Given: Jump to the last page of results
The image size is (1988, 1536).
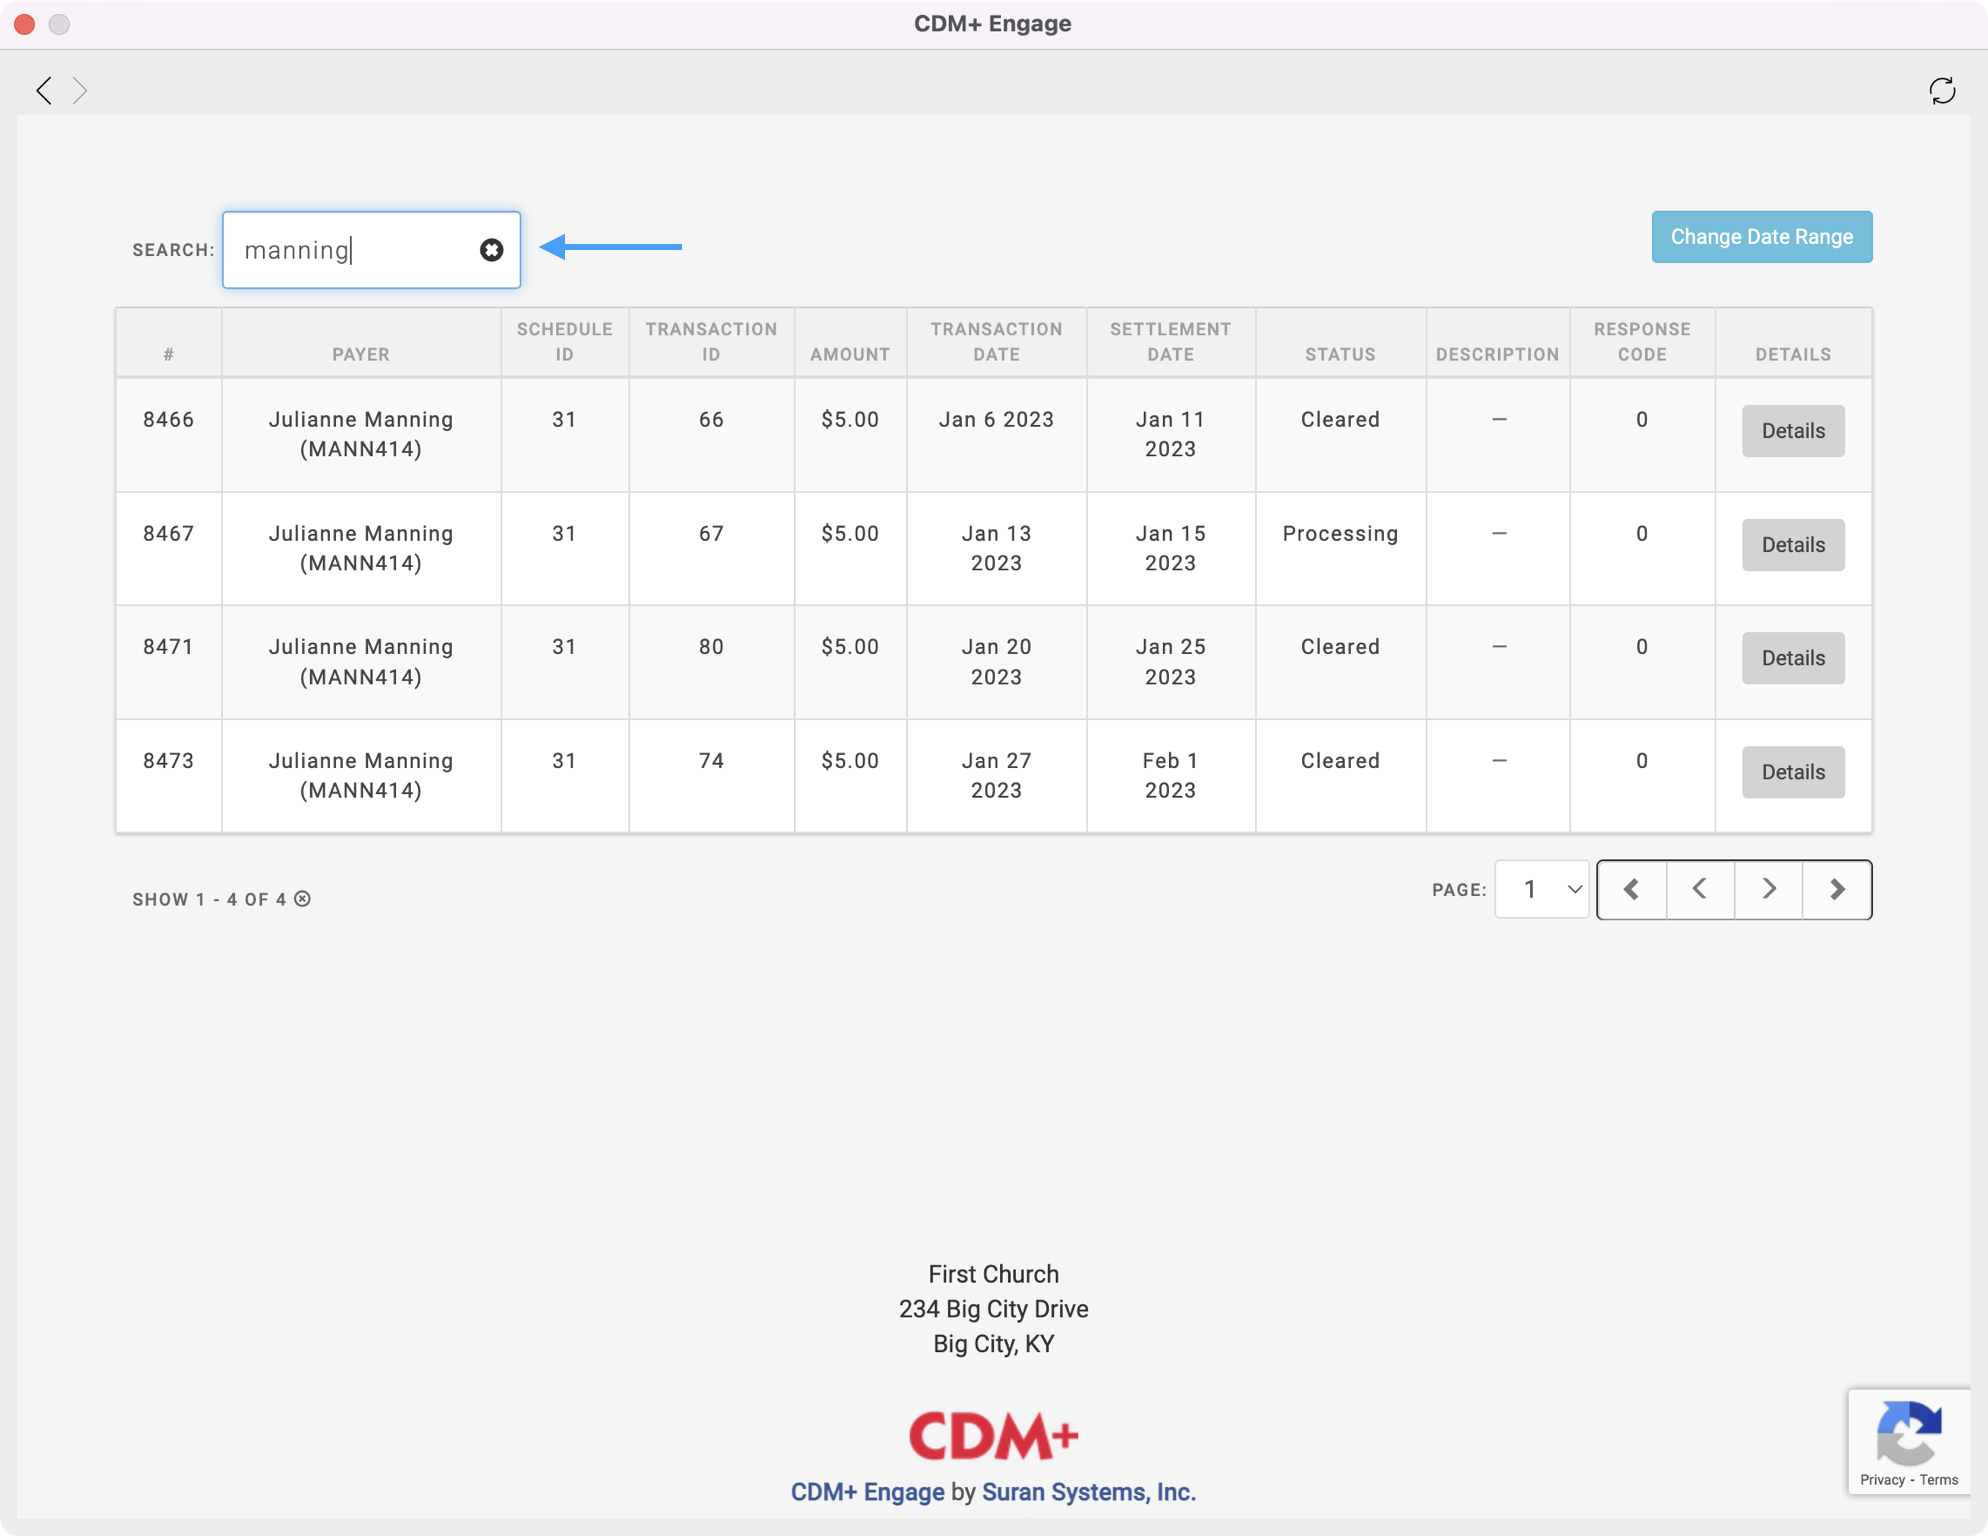Looking at the screenshot, I should tap(1837, 889).
